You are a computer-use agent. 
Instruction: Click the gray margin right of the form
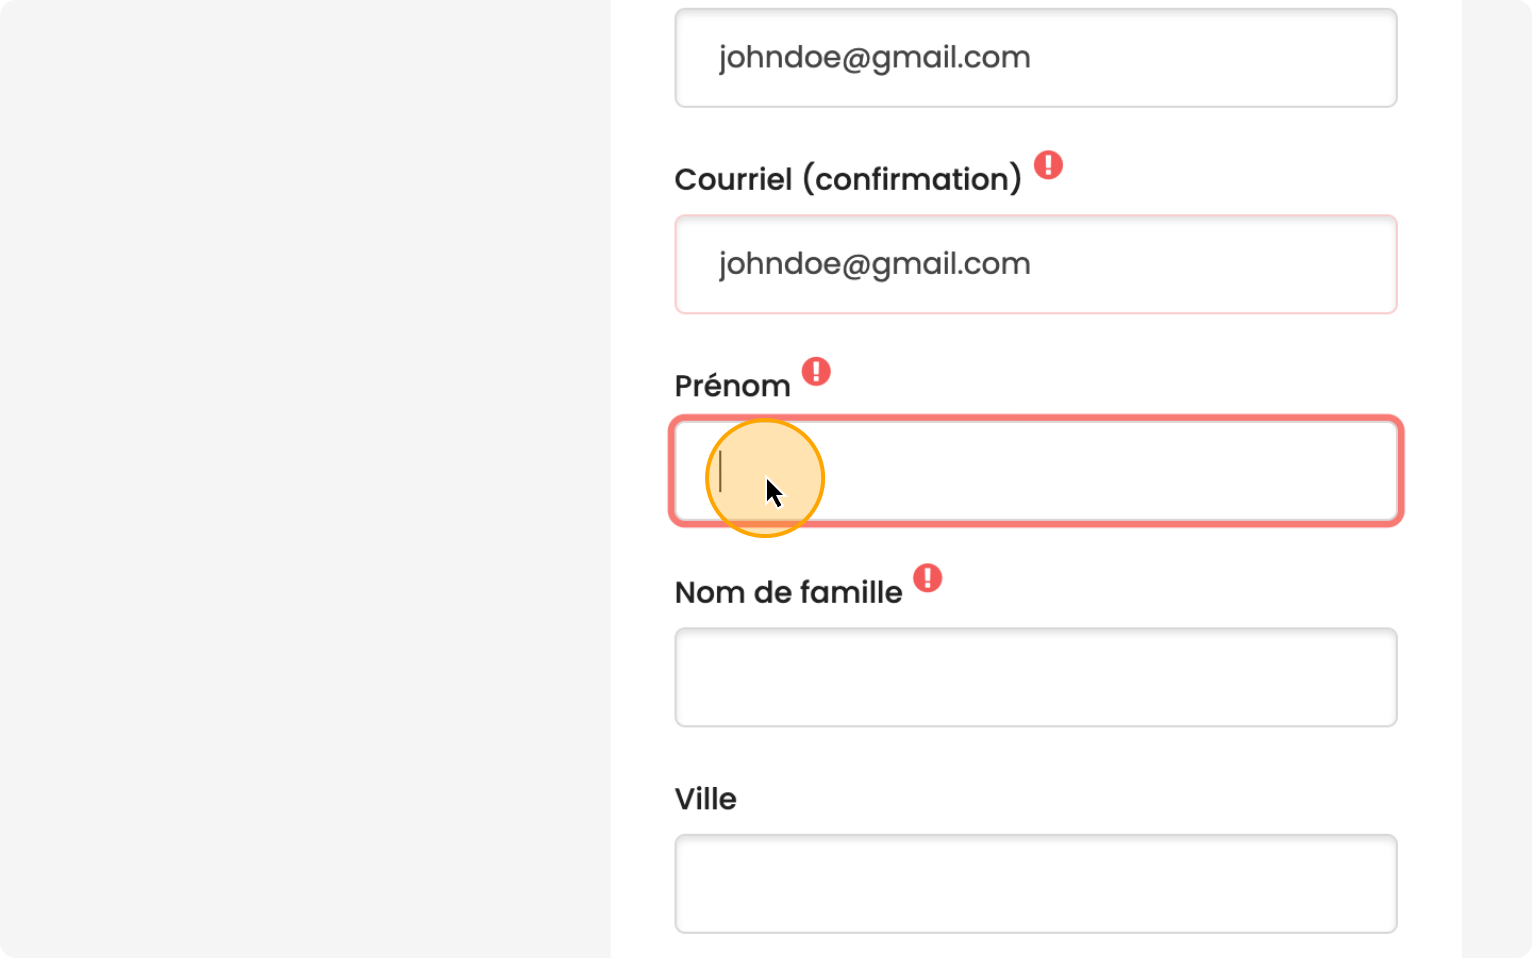click(1496, 480)
